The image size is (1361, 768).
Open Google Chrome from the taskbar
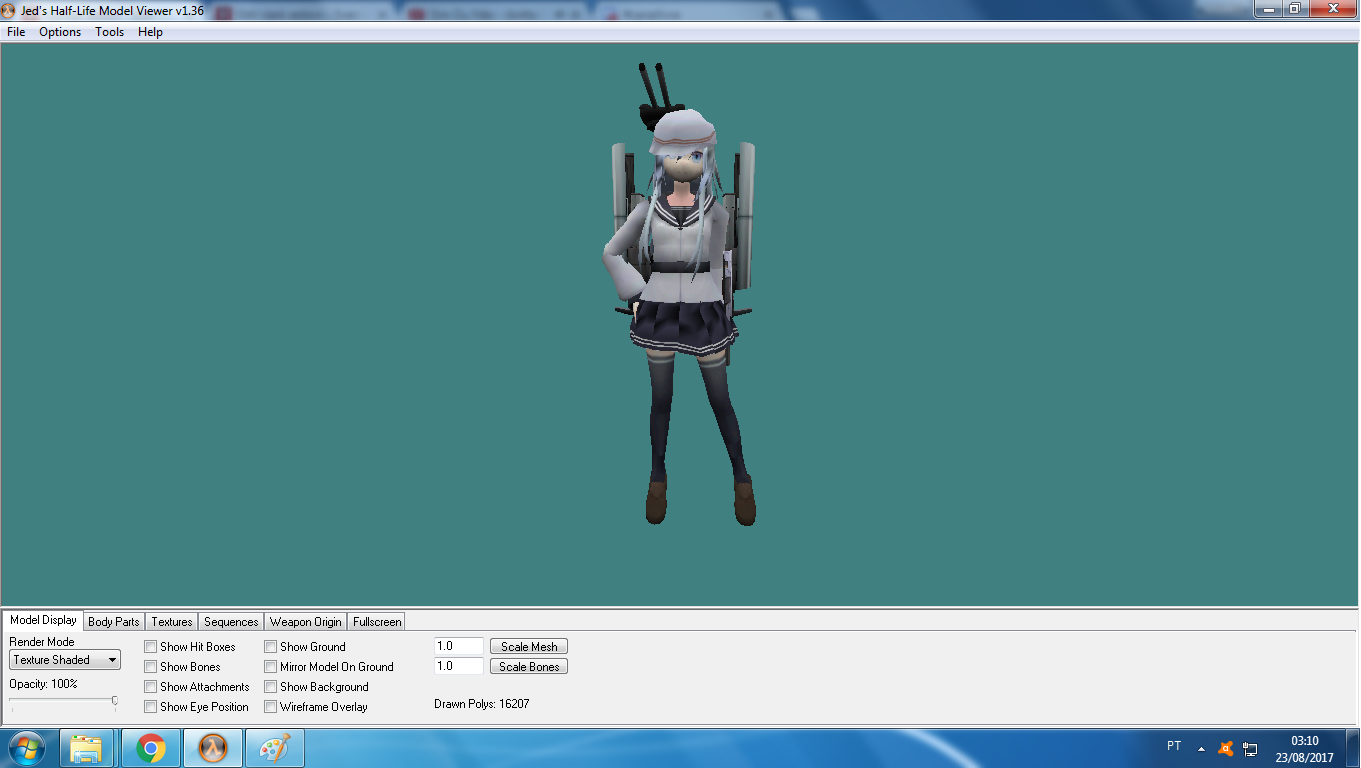(150, 748)
